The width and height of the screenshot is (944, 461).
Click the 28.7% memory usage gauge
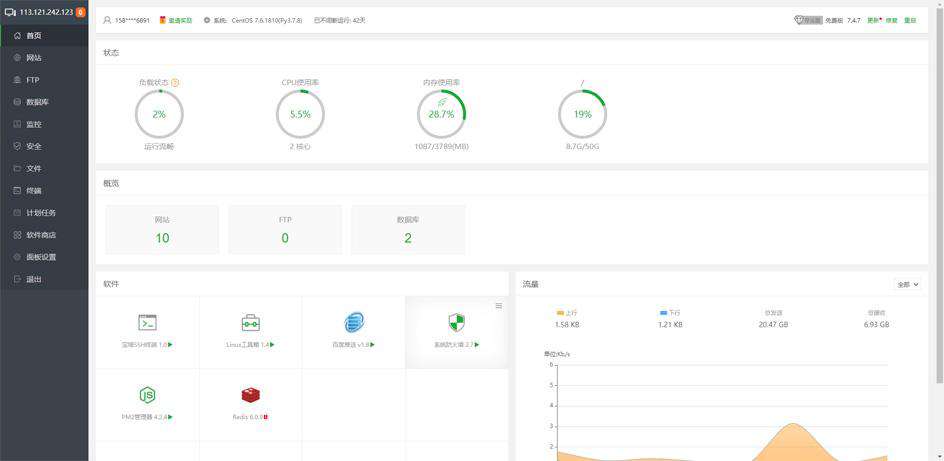pos(441,114)
